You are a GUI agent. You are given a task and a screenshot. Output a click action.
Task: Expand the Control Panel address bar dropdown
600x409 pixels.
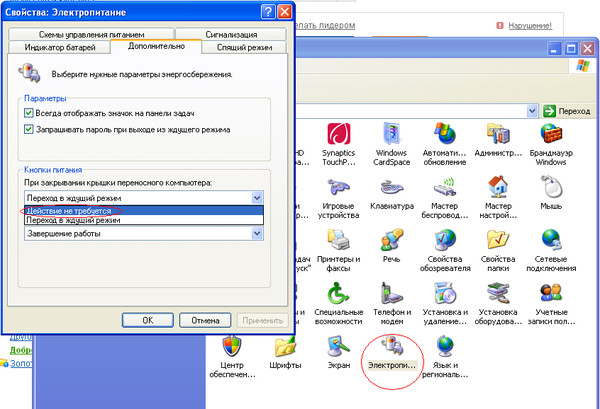(532, 111)
